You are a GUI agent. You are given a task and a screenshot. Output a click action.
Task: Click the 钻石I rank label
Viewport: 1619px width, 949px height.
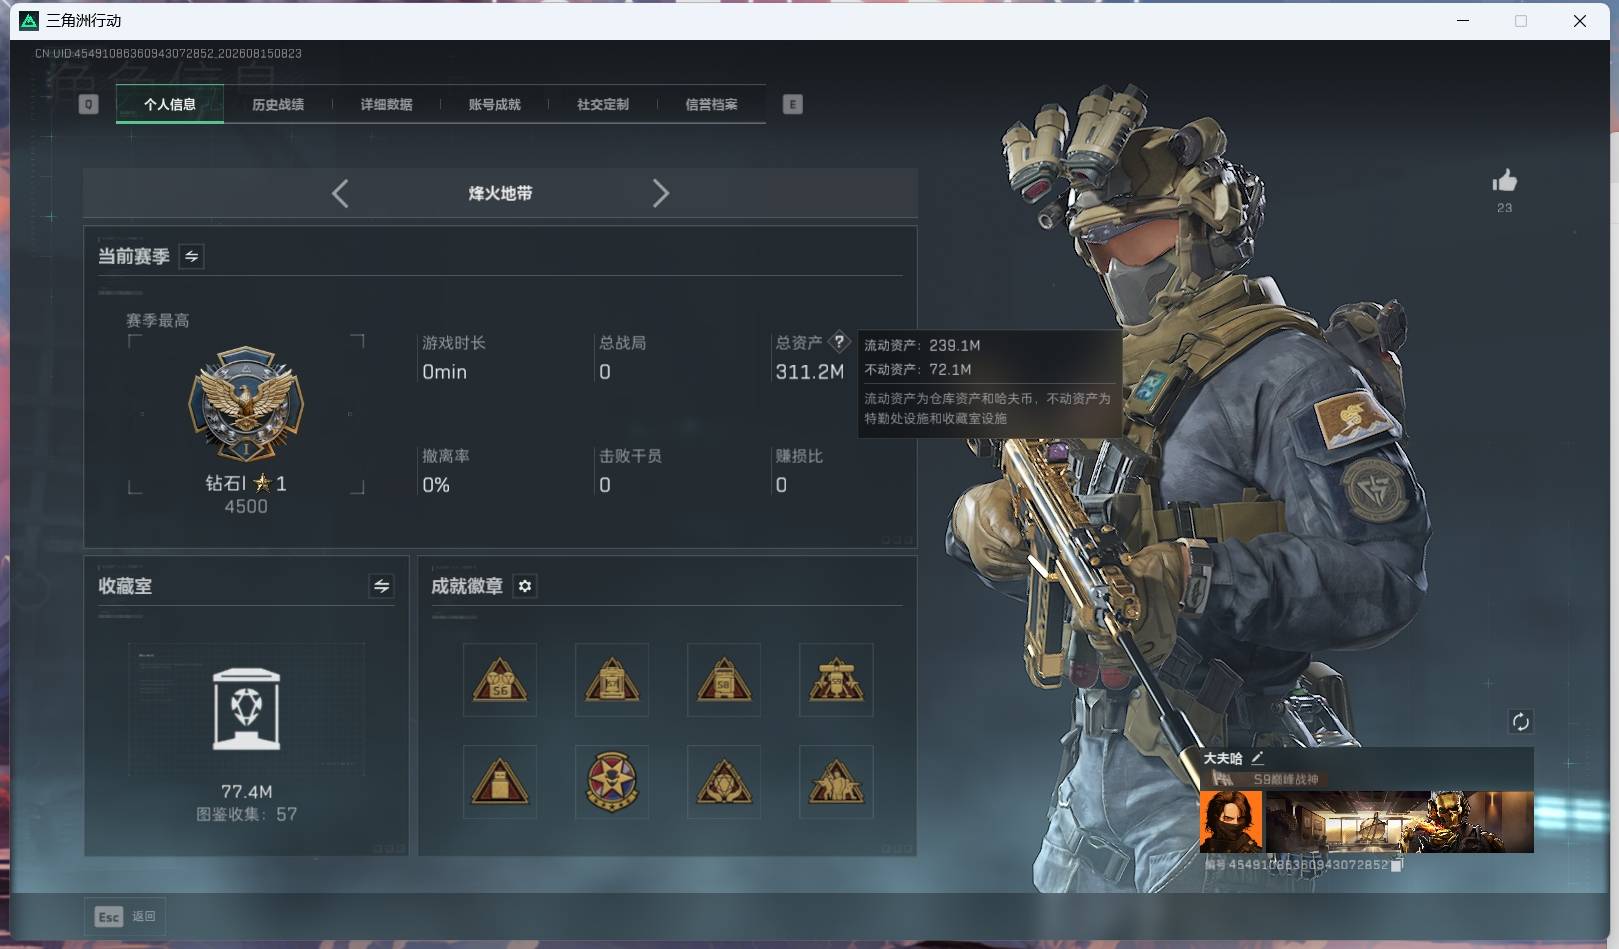click(x=246, y=483)
